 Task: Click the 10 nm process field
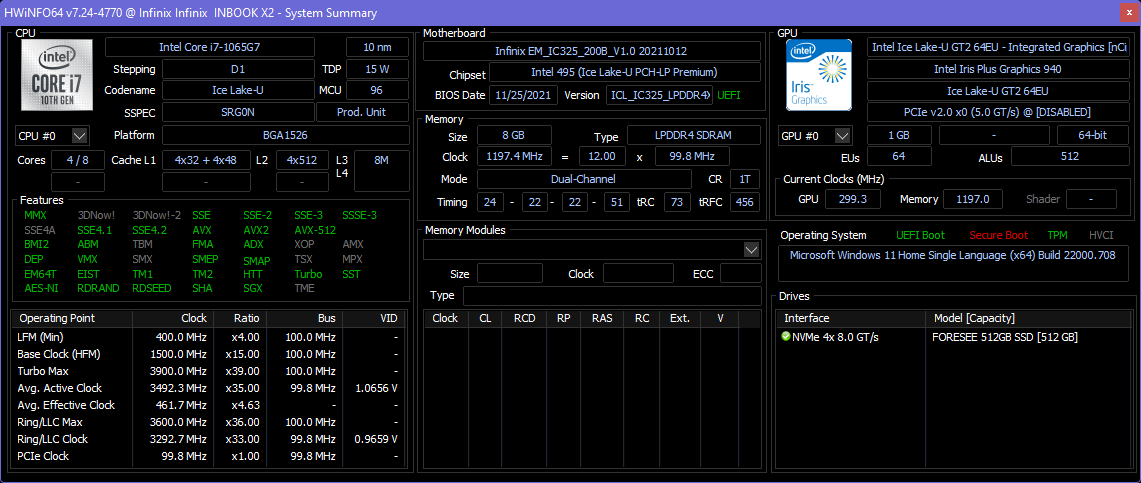[x=378, y=47]
